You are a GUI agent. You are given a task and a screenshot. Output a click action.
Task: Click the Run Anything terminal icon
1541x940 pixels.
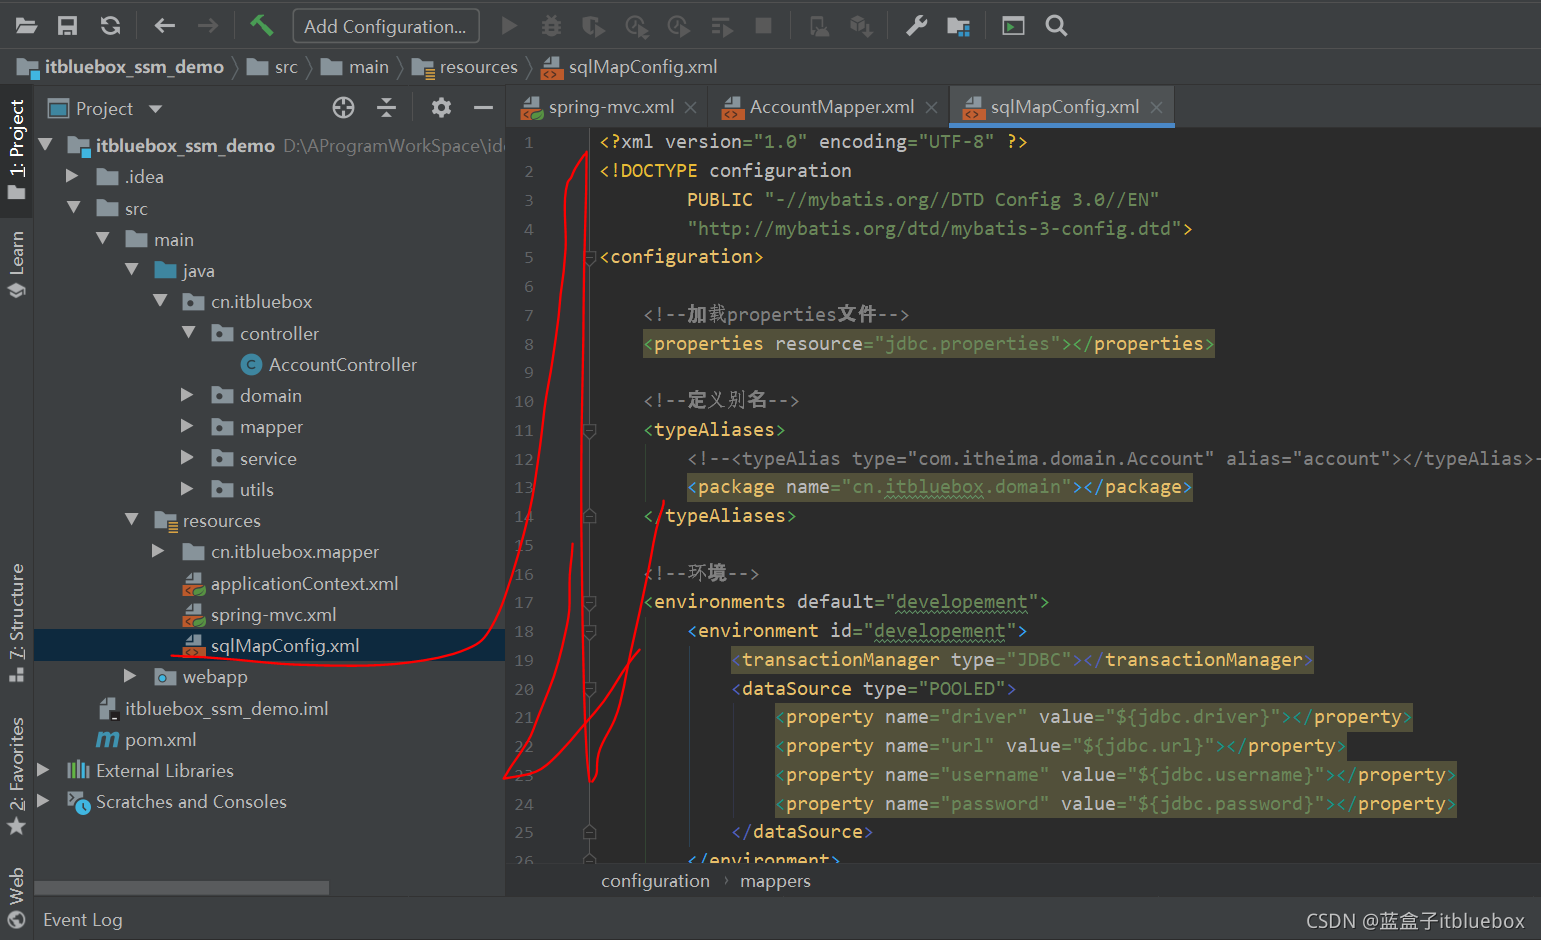coord(1013,26)
